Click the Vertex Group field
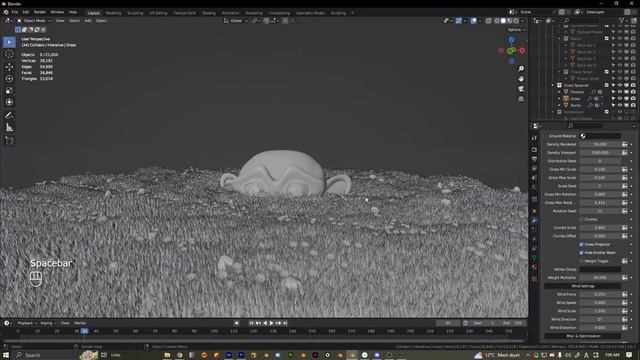Image resolution: width=640 pixels, height=360 pixels. [600, 269]
